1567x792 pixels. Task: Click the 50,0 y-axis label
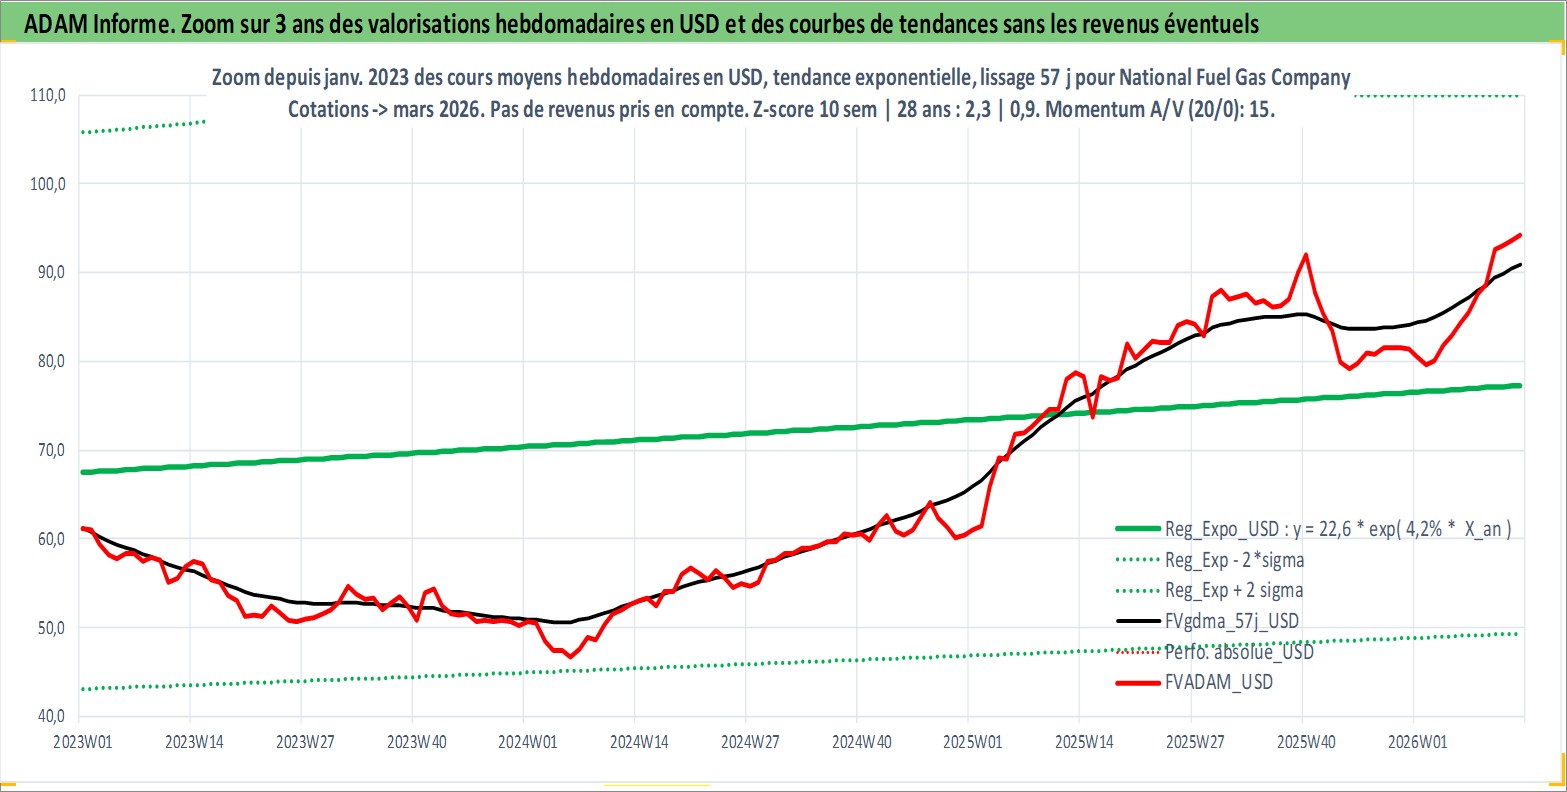50,628
